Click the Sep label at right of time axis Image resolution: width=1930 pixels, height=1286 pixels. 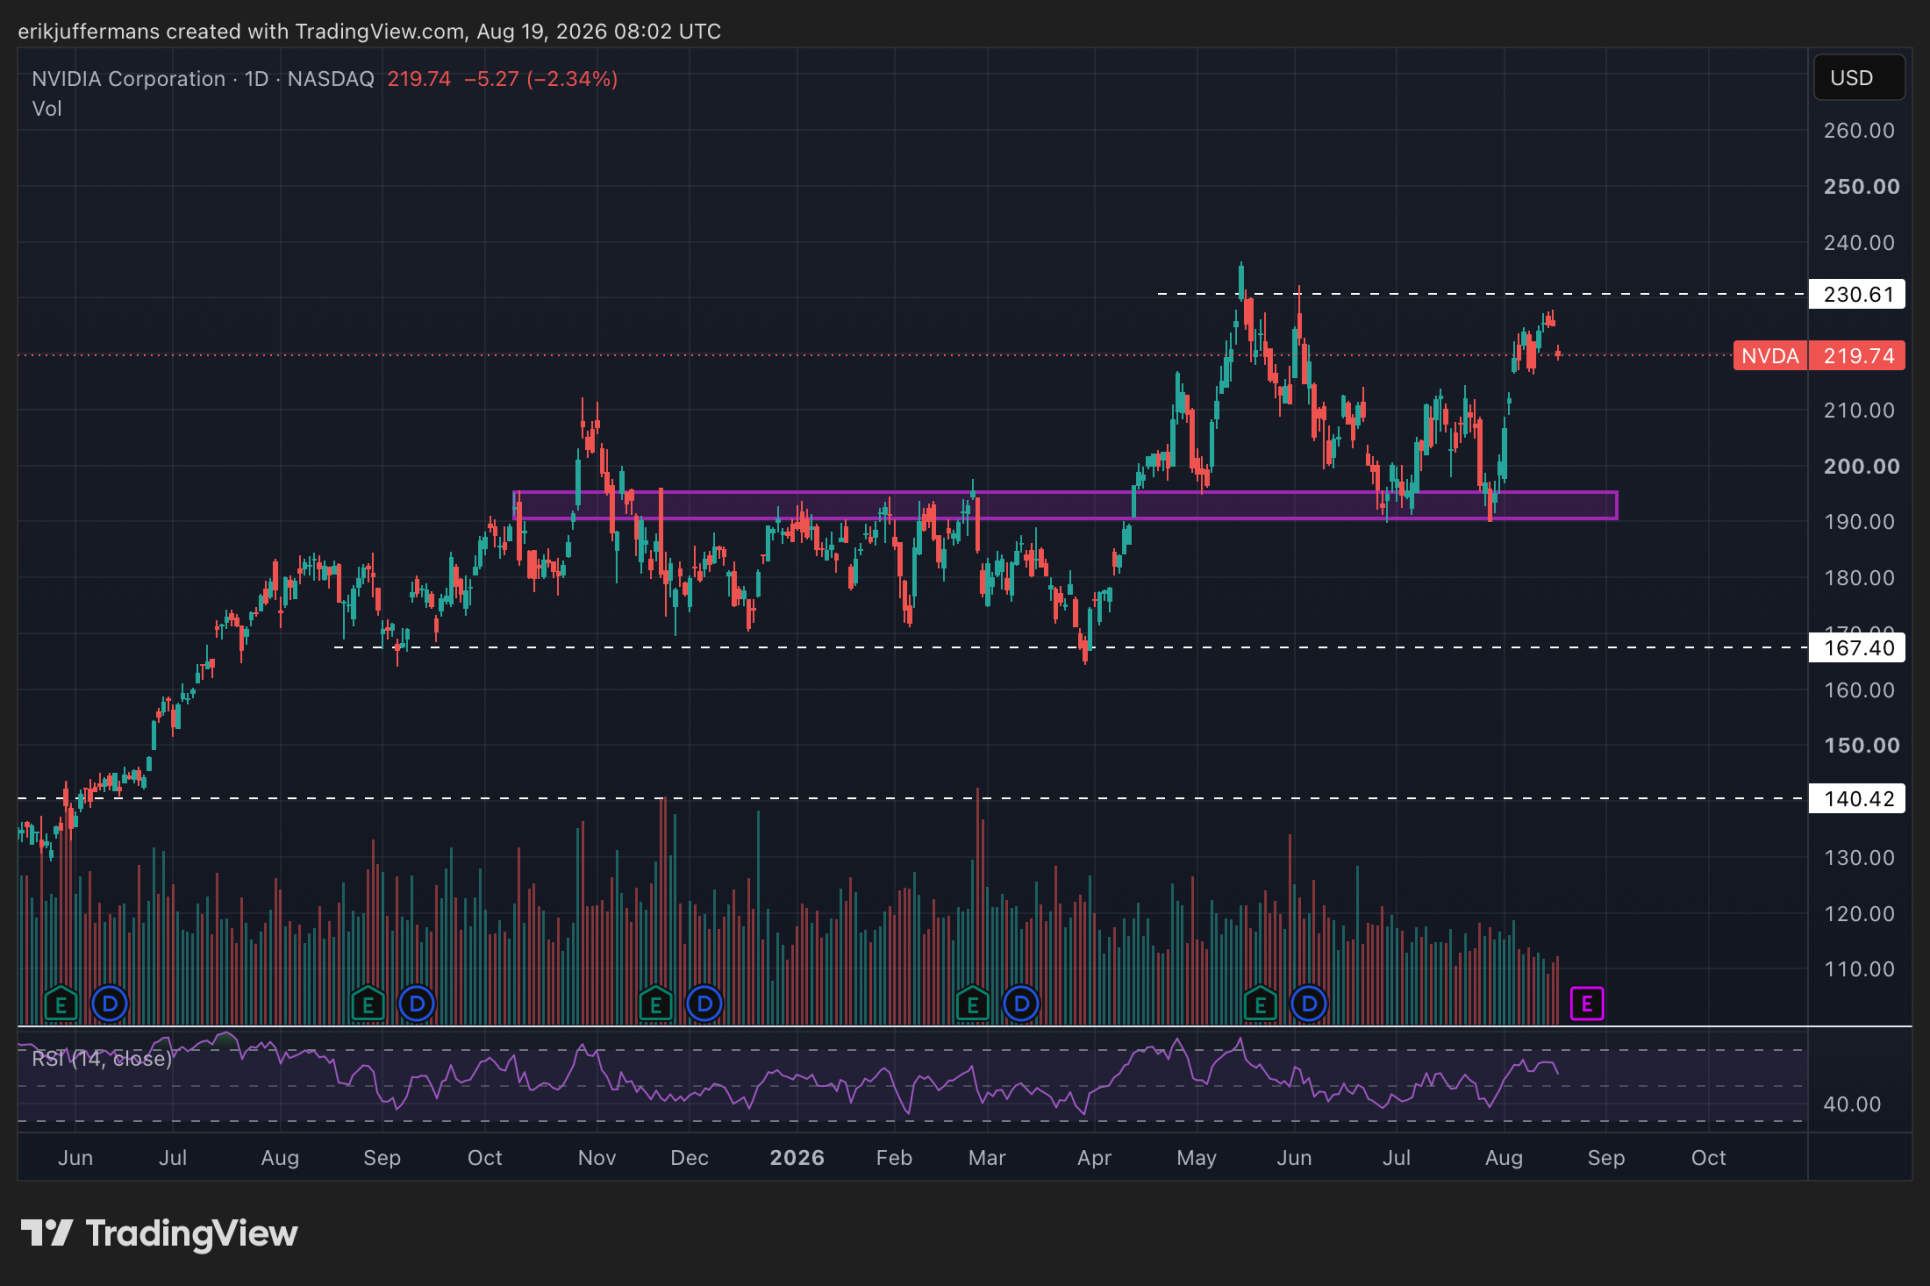(1606, 1158)
